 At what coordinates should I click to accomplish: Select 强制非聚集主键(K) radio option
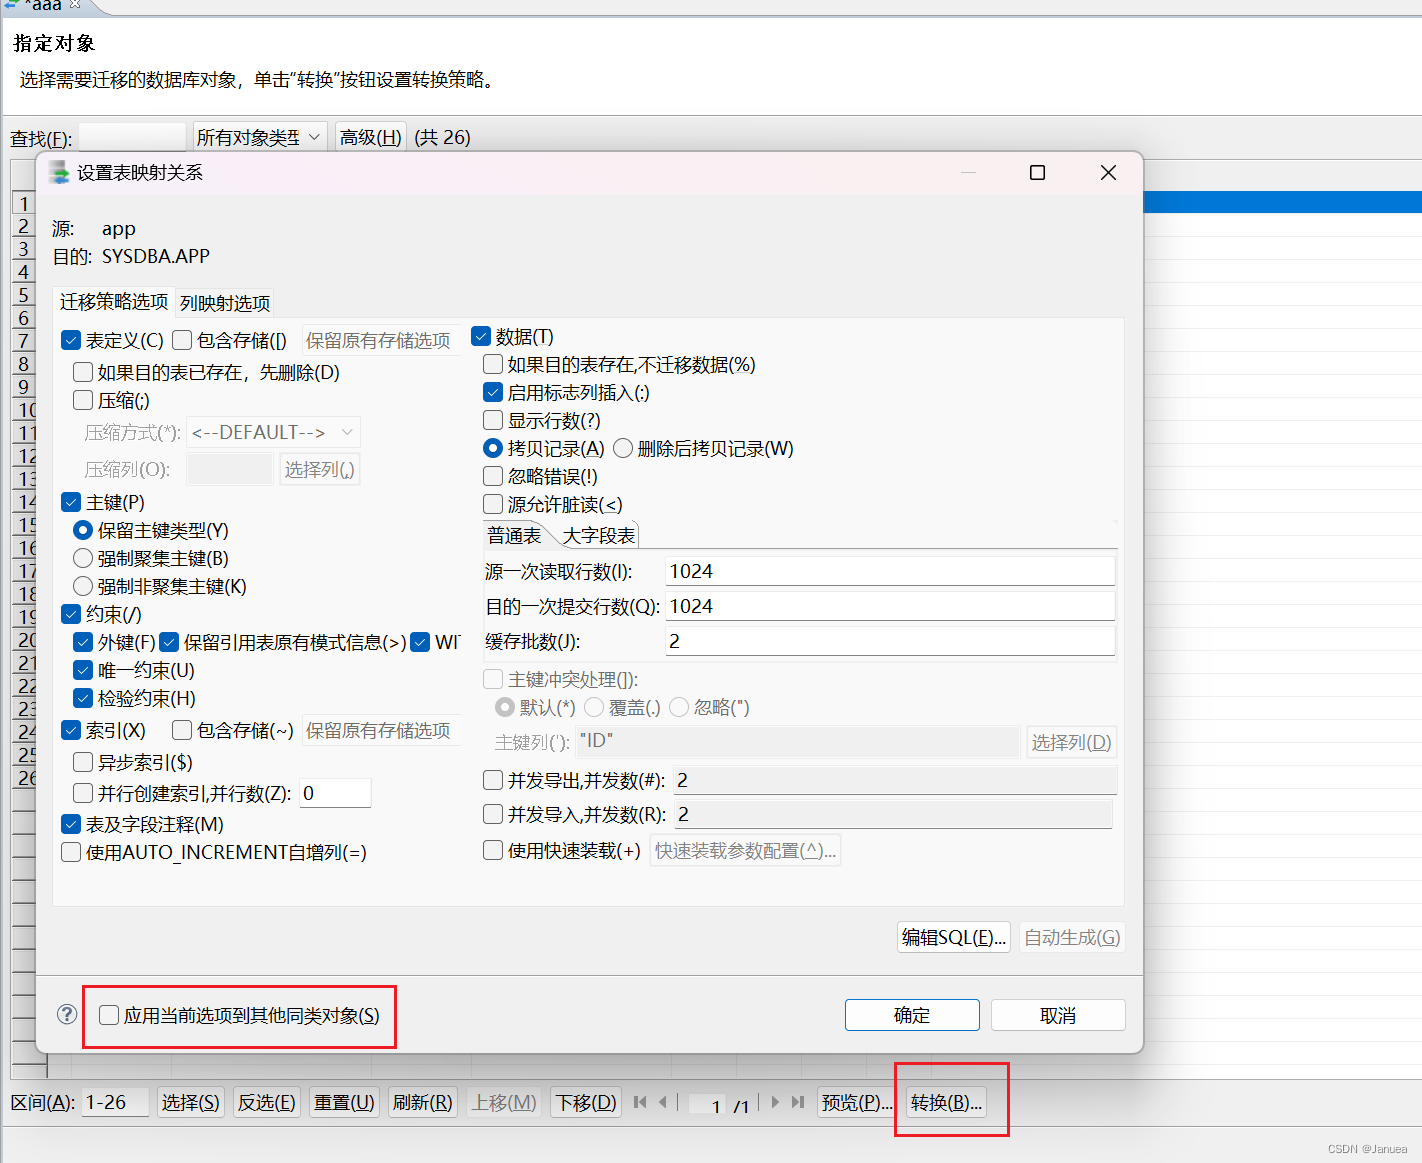[x=83, y=586]
